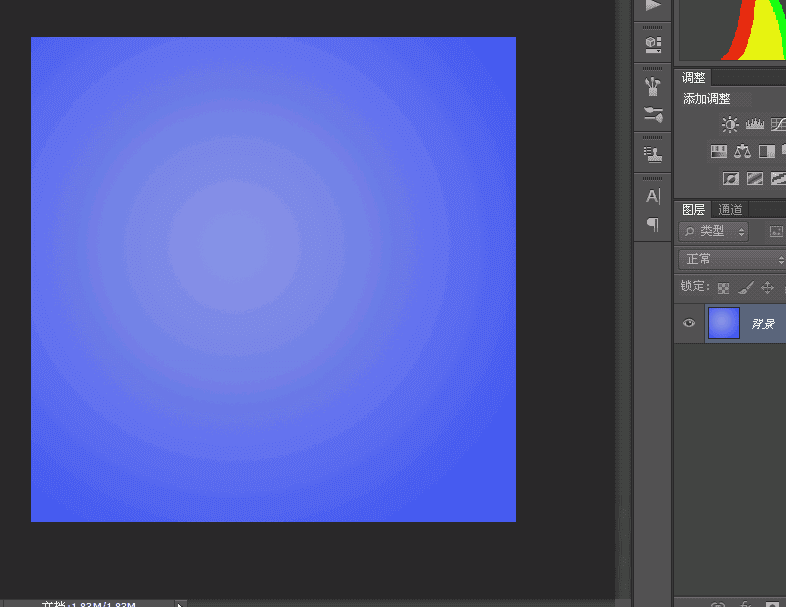Select the 背景 layer name
Image resolution: width=786 pixels, height=607 pixels.
pos(763,324)
